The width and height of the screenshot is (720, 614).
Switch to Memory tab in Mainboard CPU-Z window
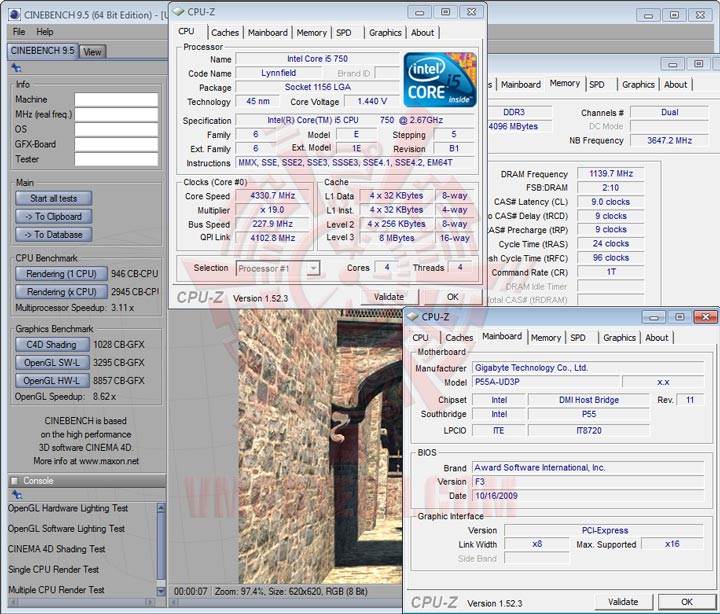coord(546,338)
